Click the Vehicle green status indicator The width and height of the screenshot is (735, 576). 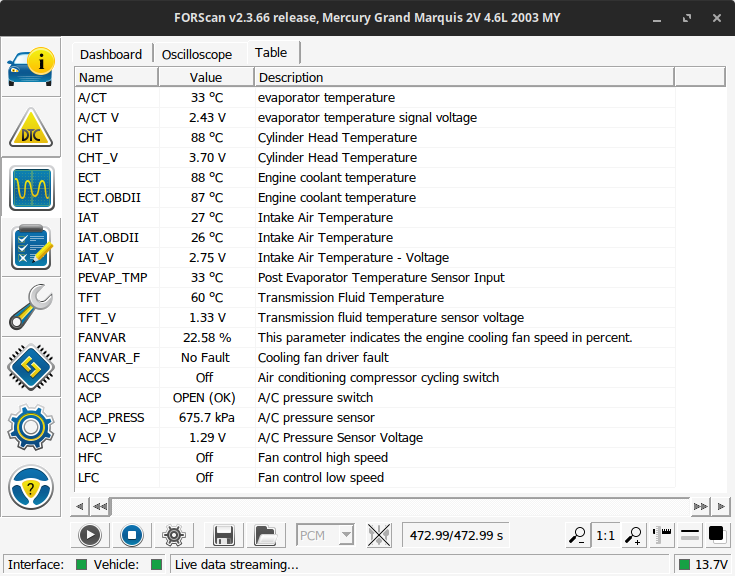coord(157,564)
